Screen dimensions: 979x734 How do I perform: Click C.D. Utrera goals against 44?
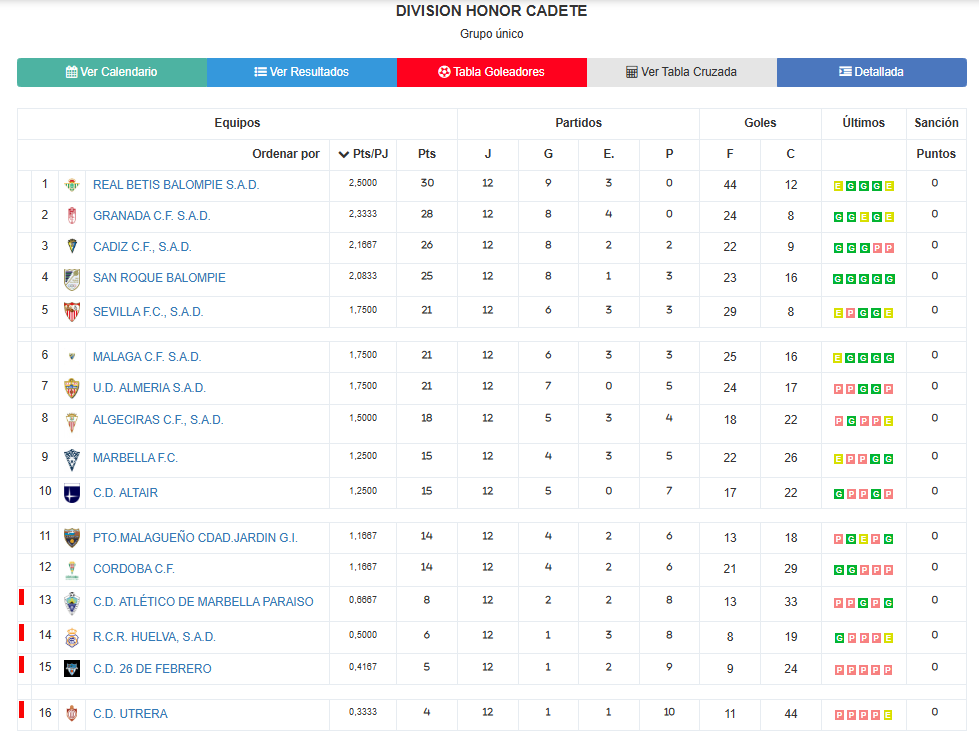click(x=791, y=713)
